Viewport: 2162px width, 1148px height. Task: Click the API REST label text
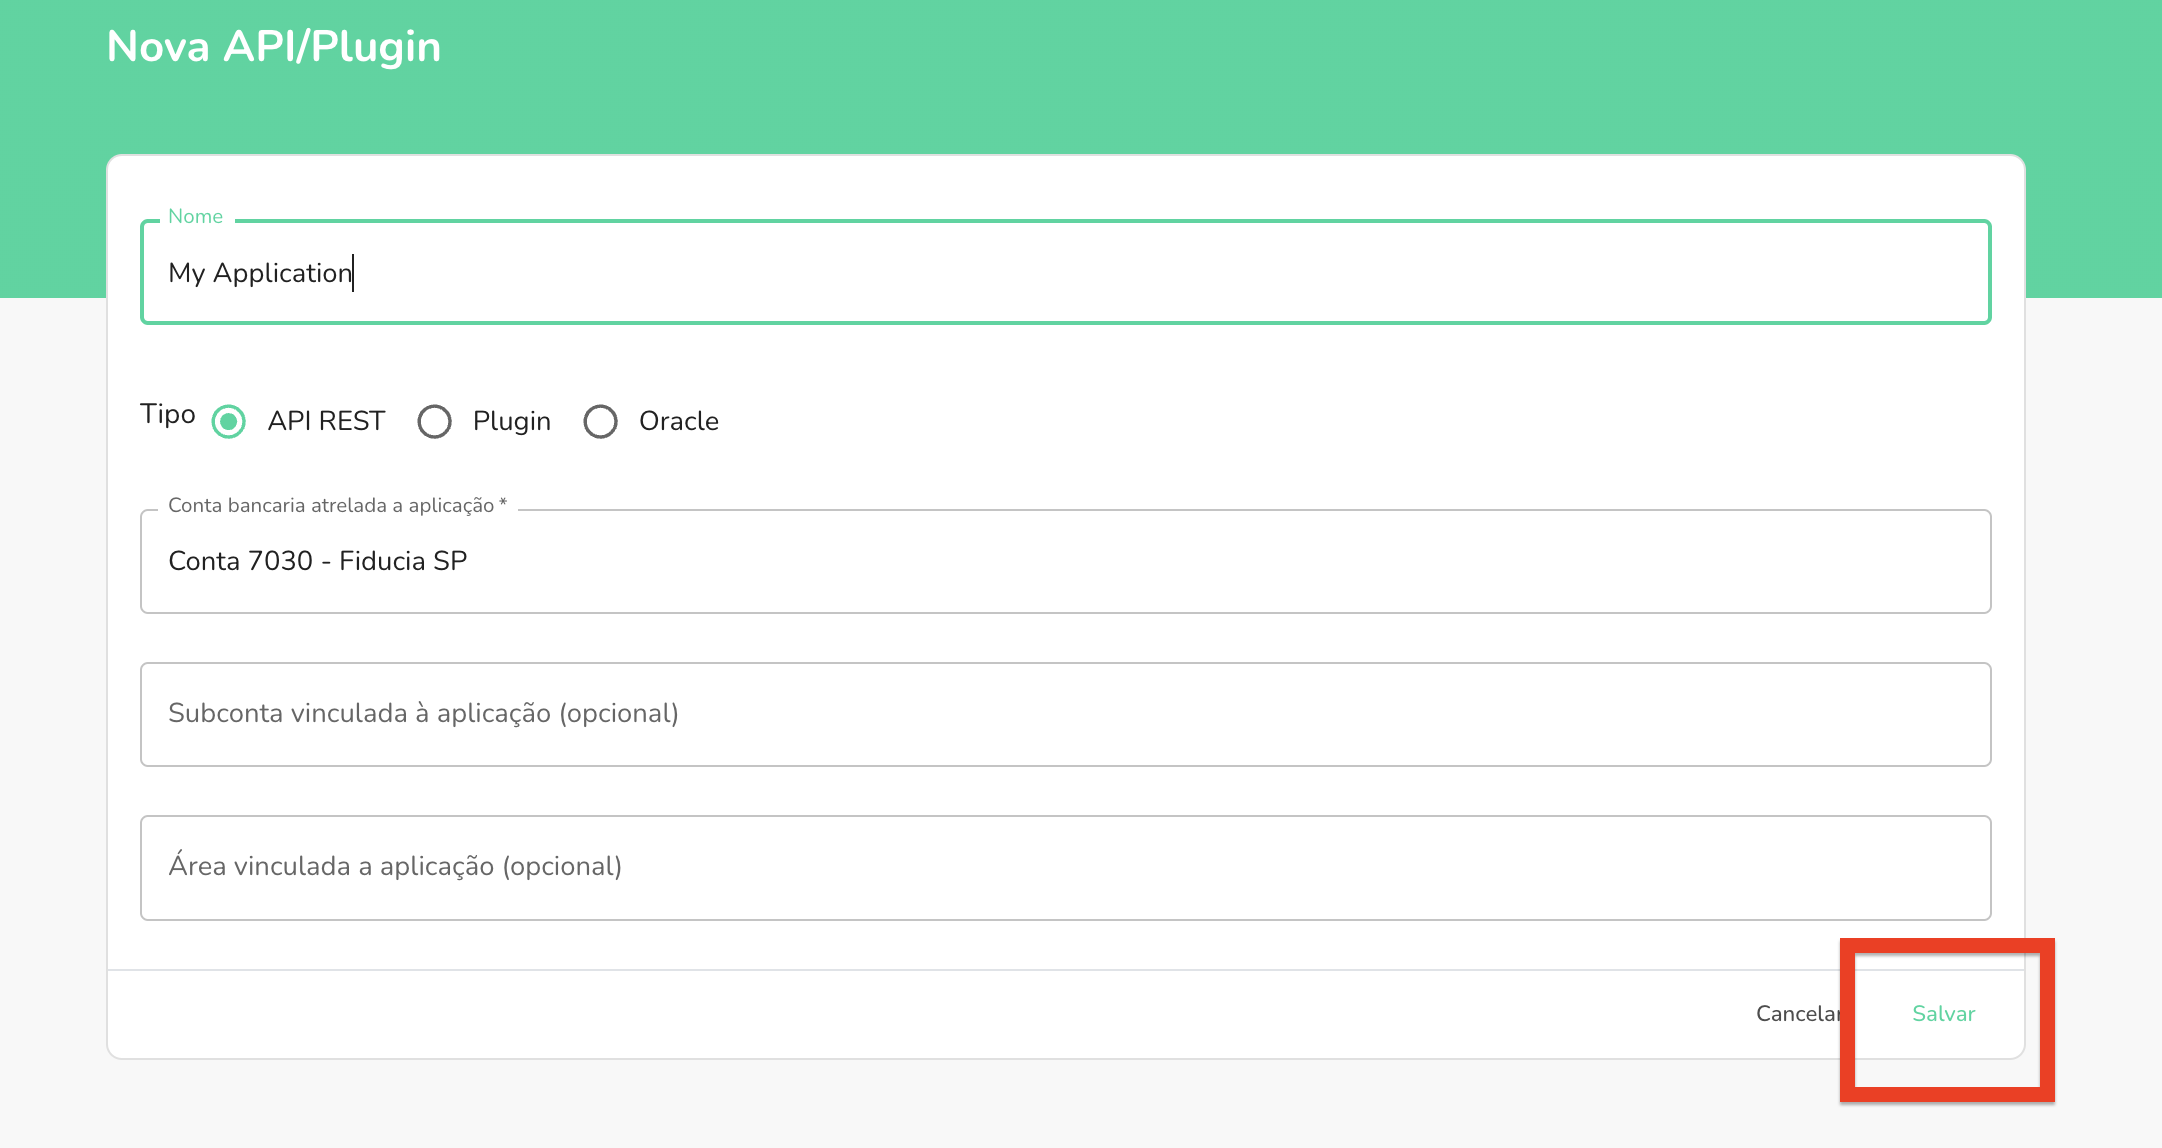pyautogui.click(x=326, y=421)
